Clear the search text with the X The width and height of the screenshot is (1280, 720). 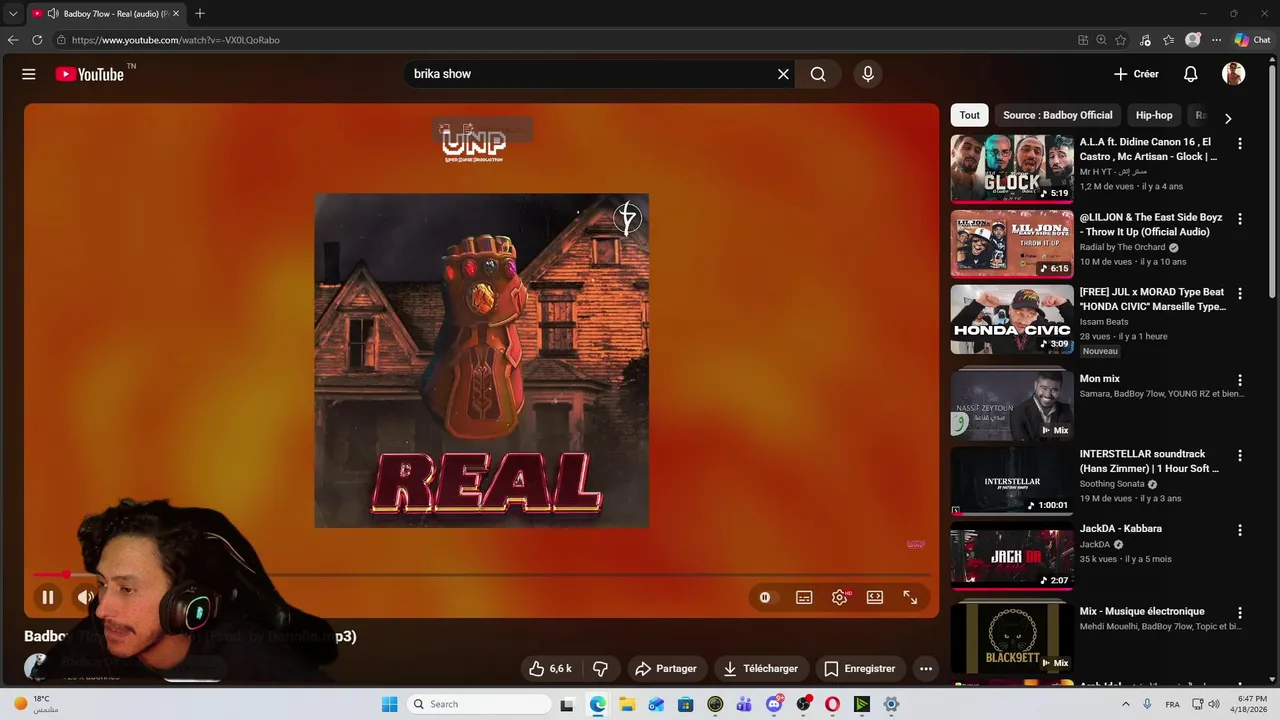coord(783,74)
